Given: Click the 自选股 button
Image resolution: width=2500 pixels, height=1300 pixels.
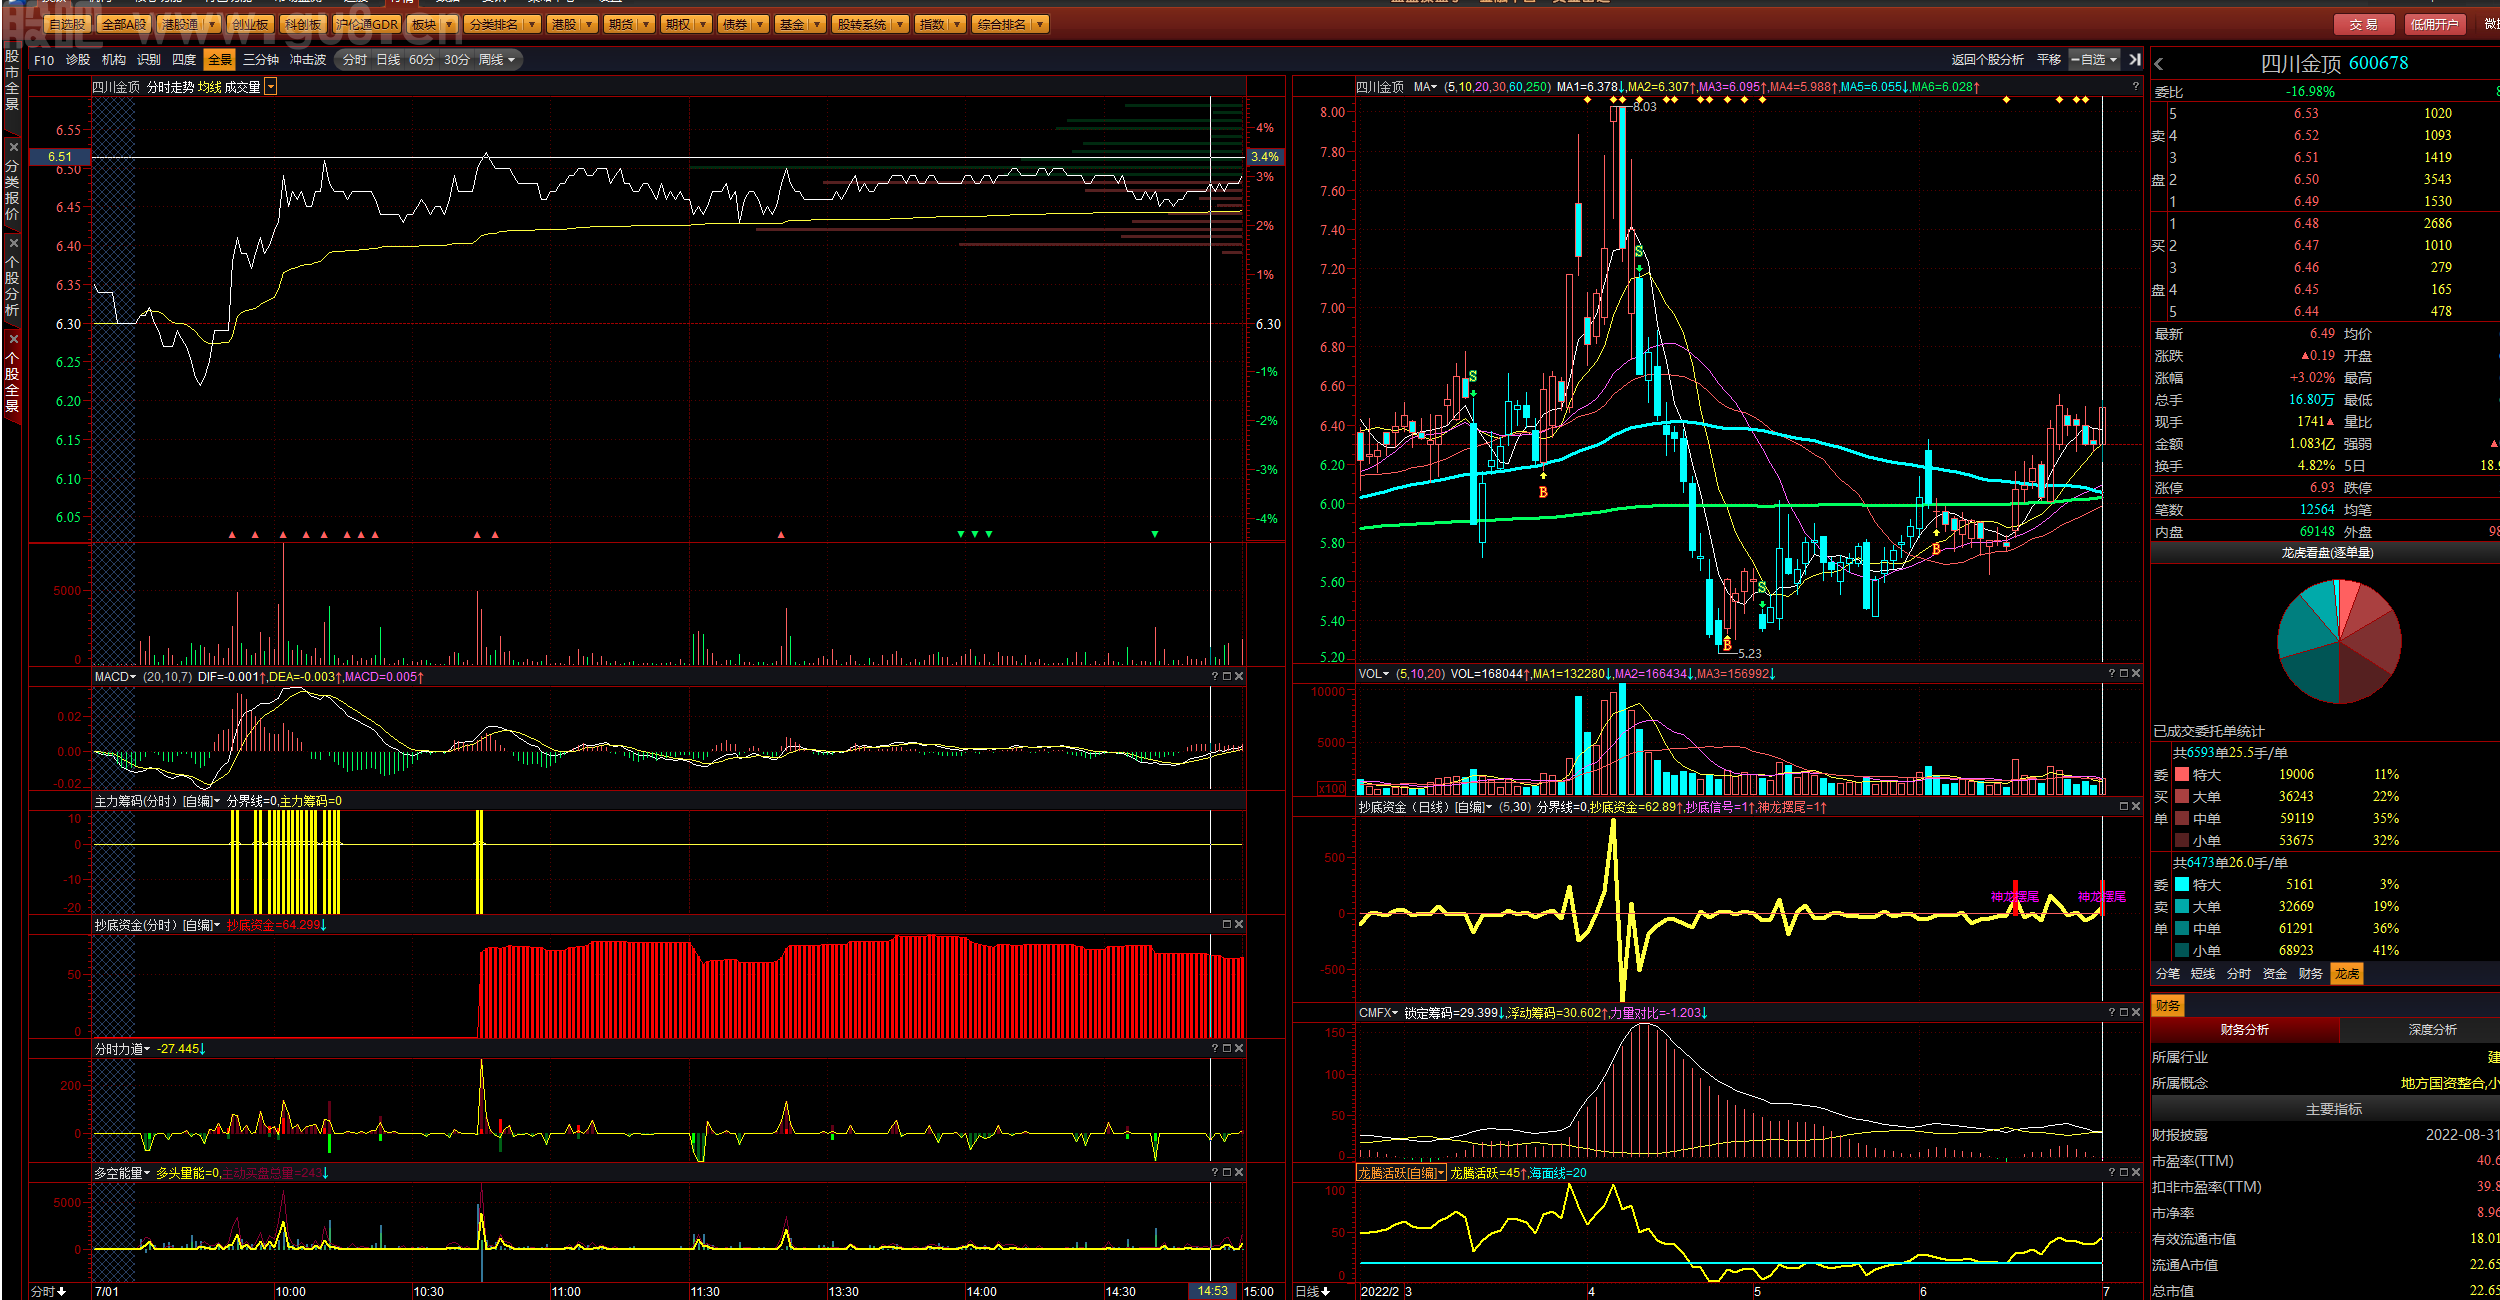Looking at the screenshot, I should click(67, 25).
